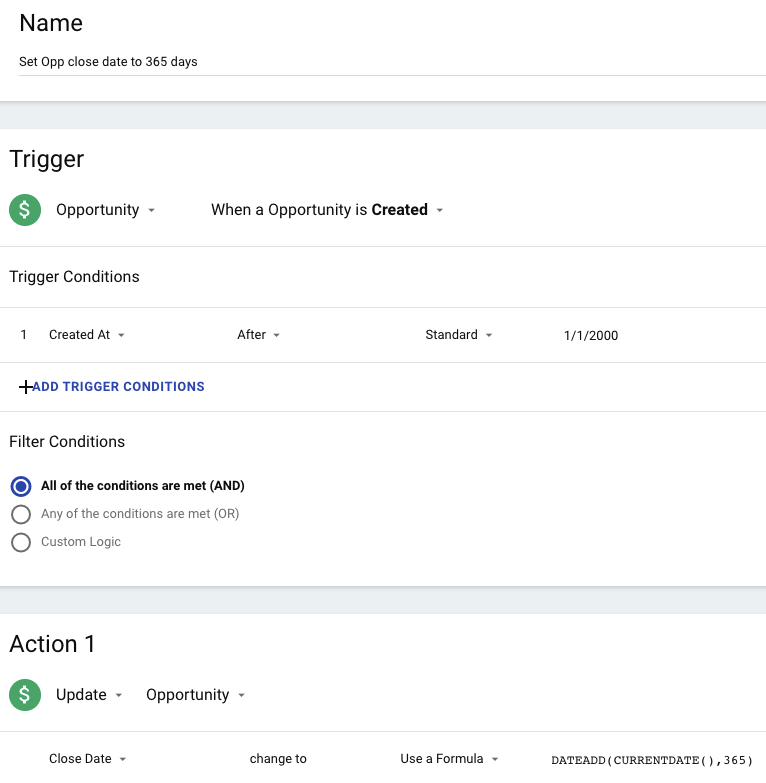Expand the Close Date field dropdown
The width and height of the screenshot is (766, 783).
(x=87, y=759)
